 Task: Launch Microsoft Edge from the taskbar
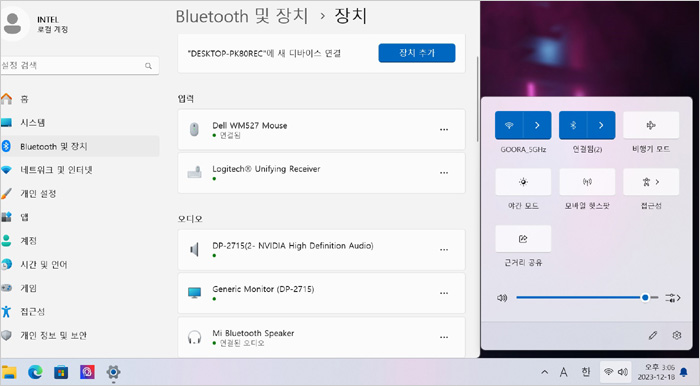pos(35,372)
